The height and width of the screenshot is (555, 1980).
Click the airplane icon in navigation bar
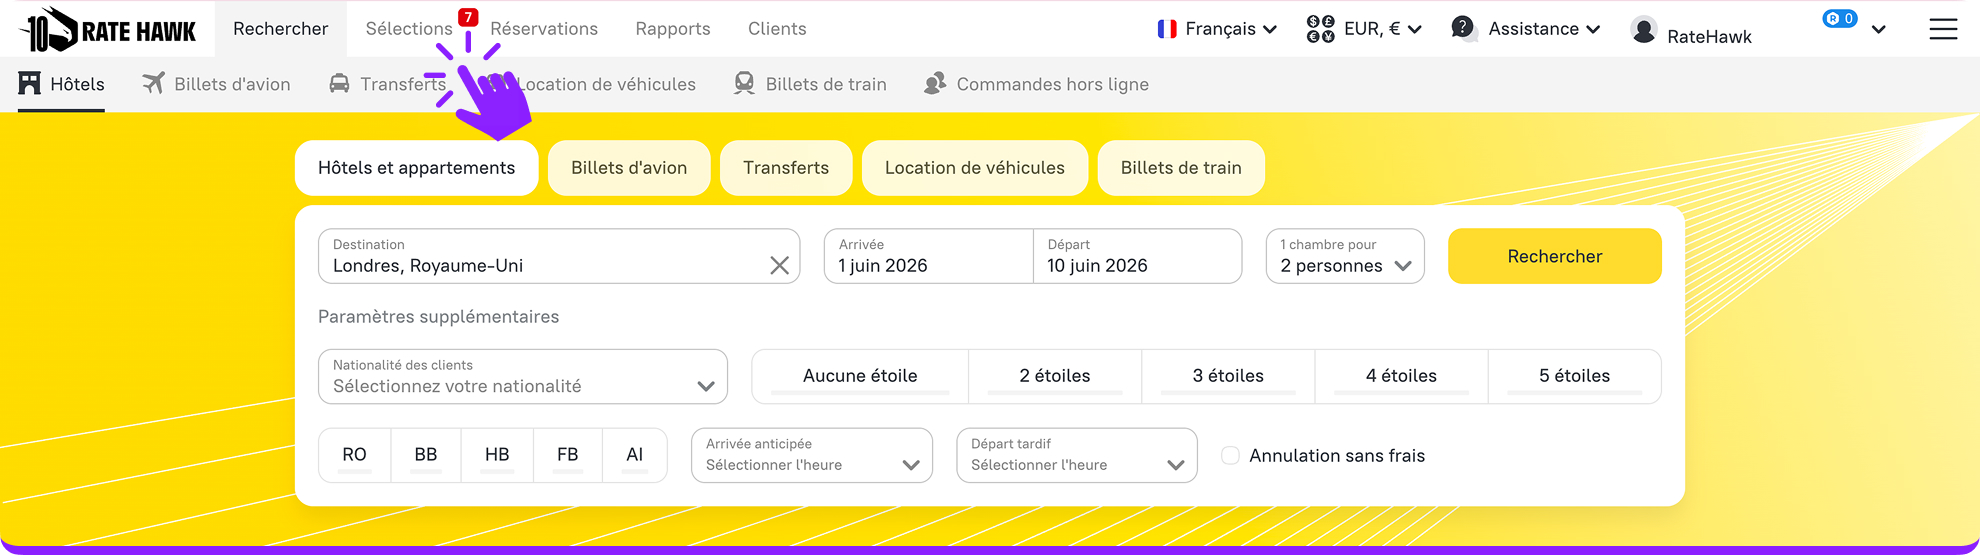point(153,84)
